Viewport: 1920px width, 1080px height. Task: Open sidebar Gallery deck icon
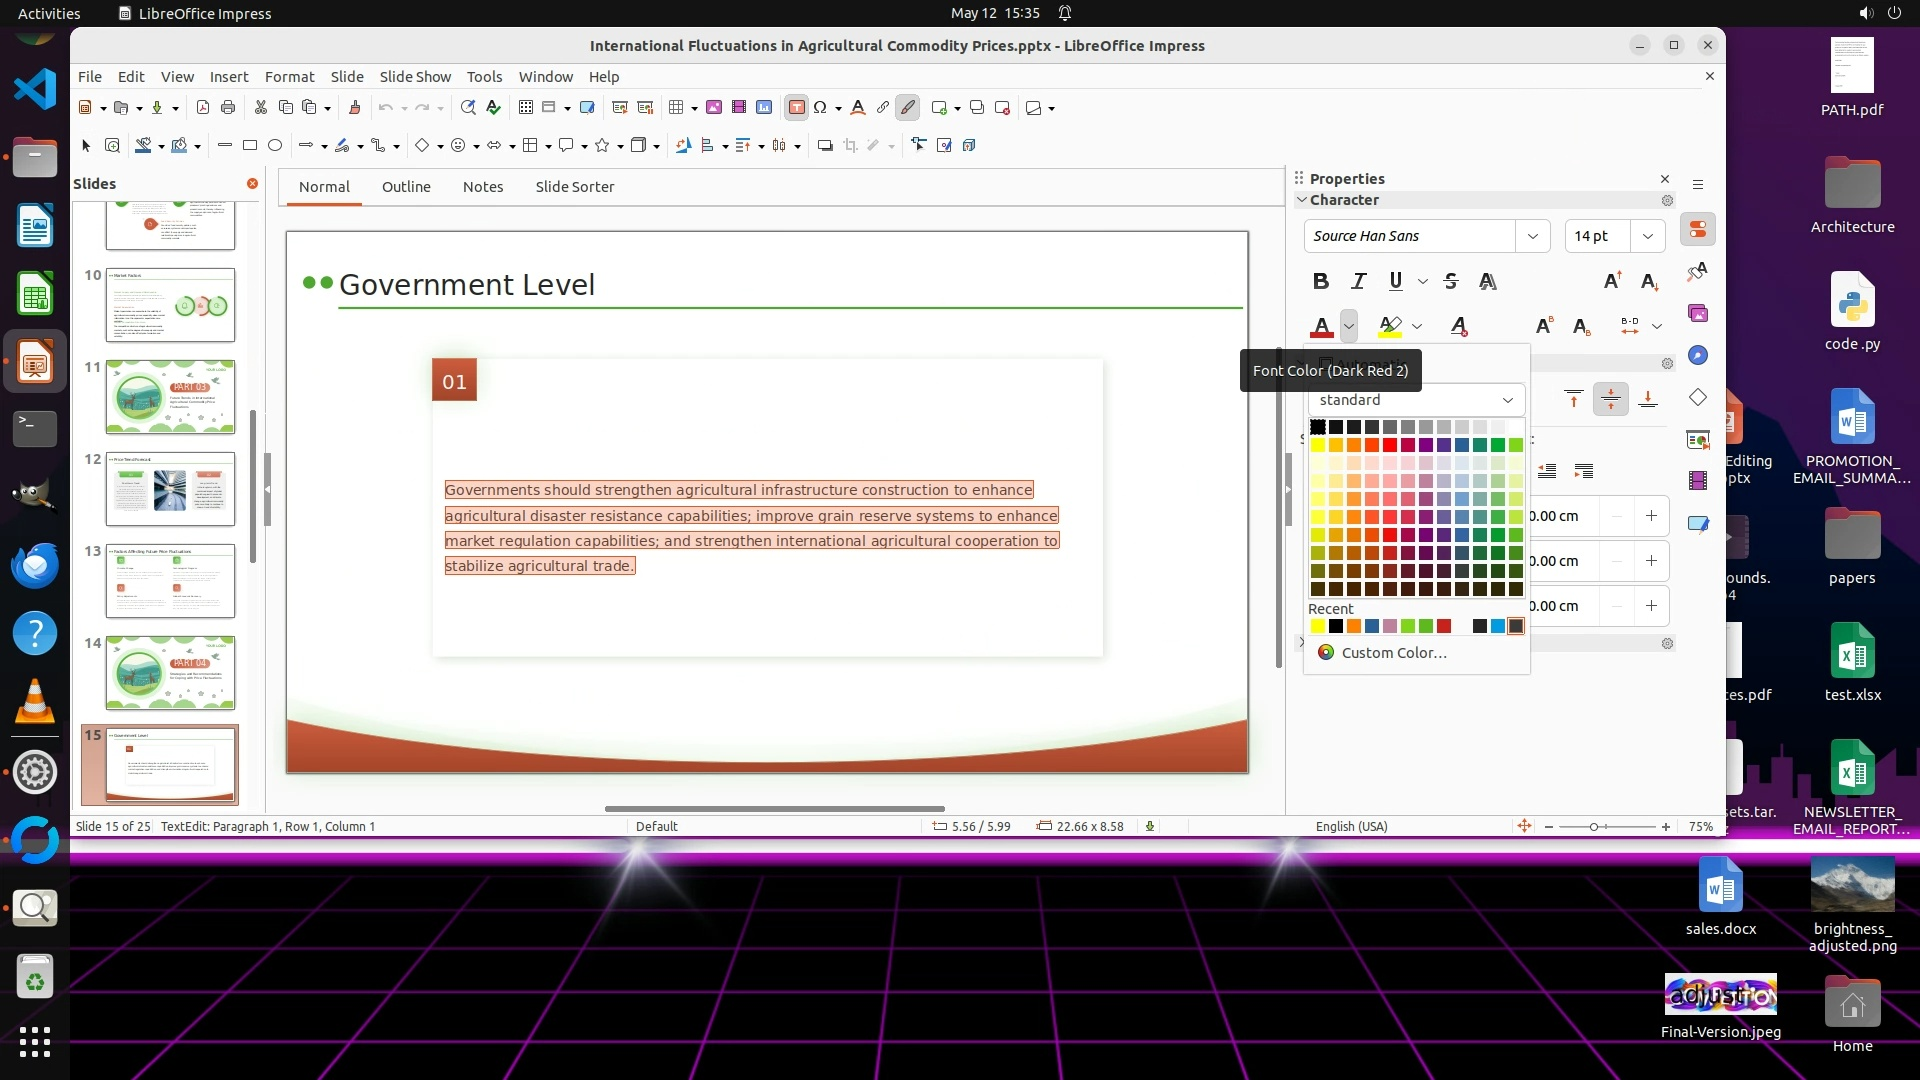coord(1698,314)
